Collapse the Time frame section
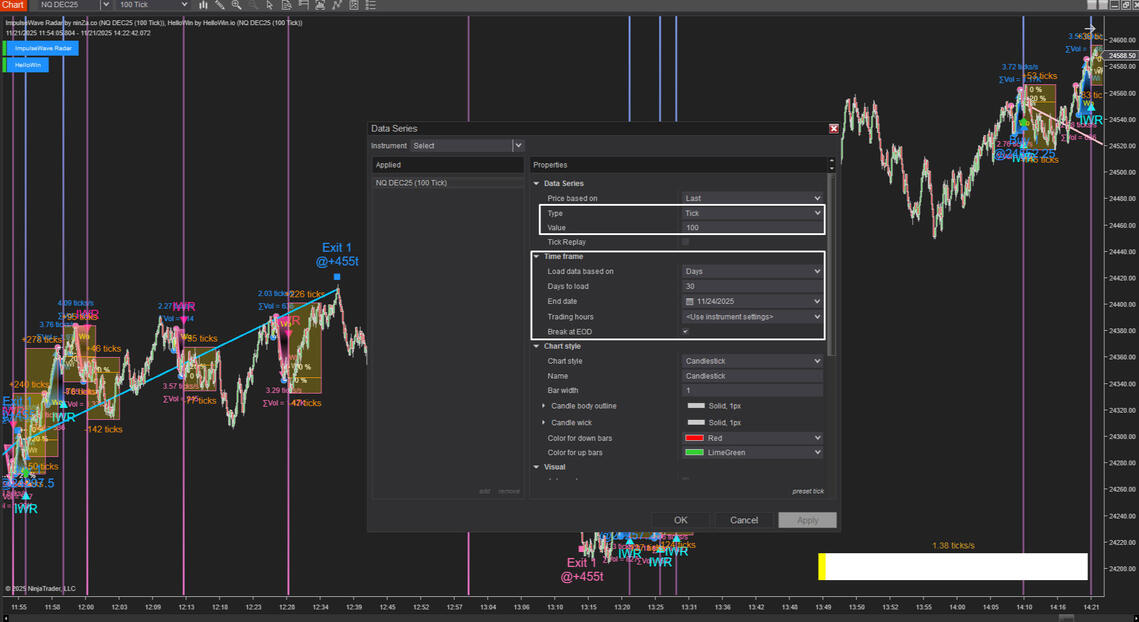Viewport: 1139px width, 622px height. tap(536, 257)
